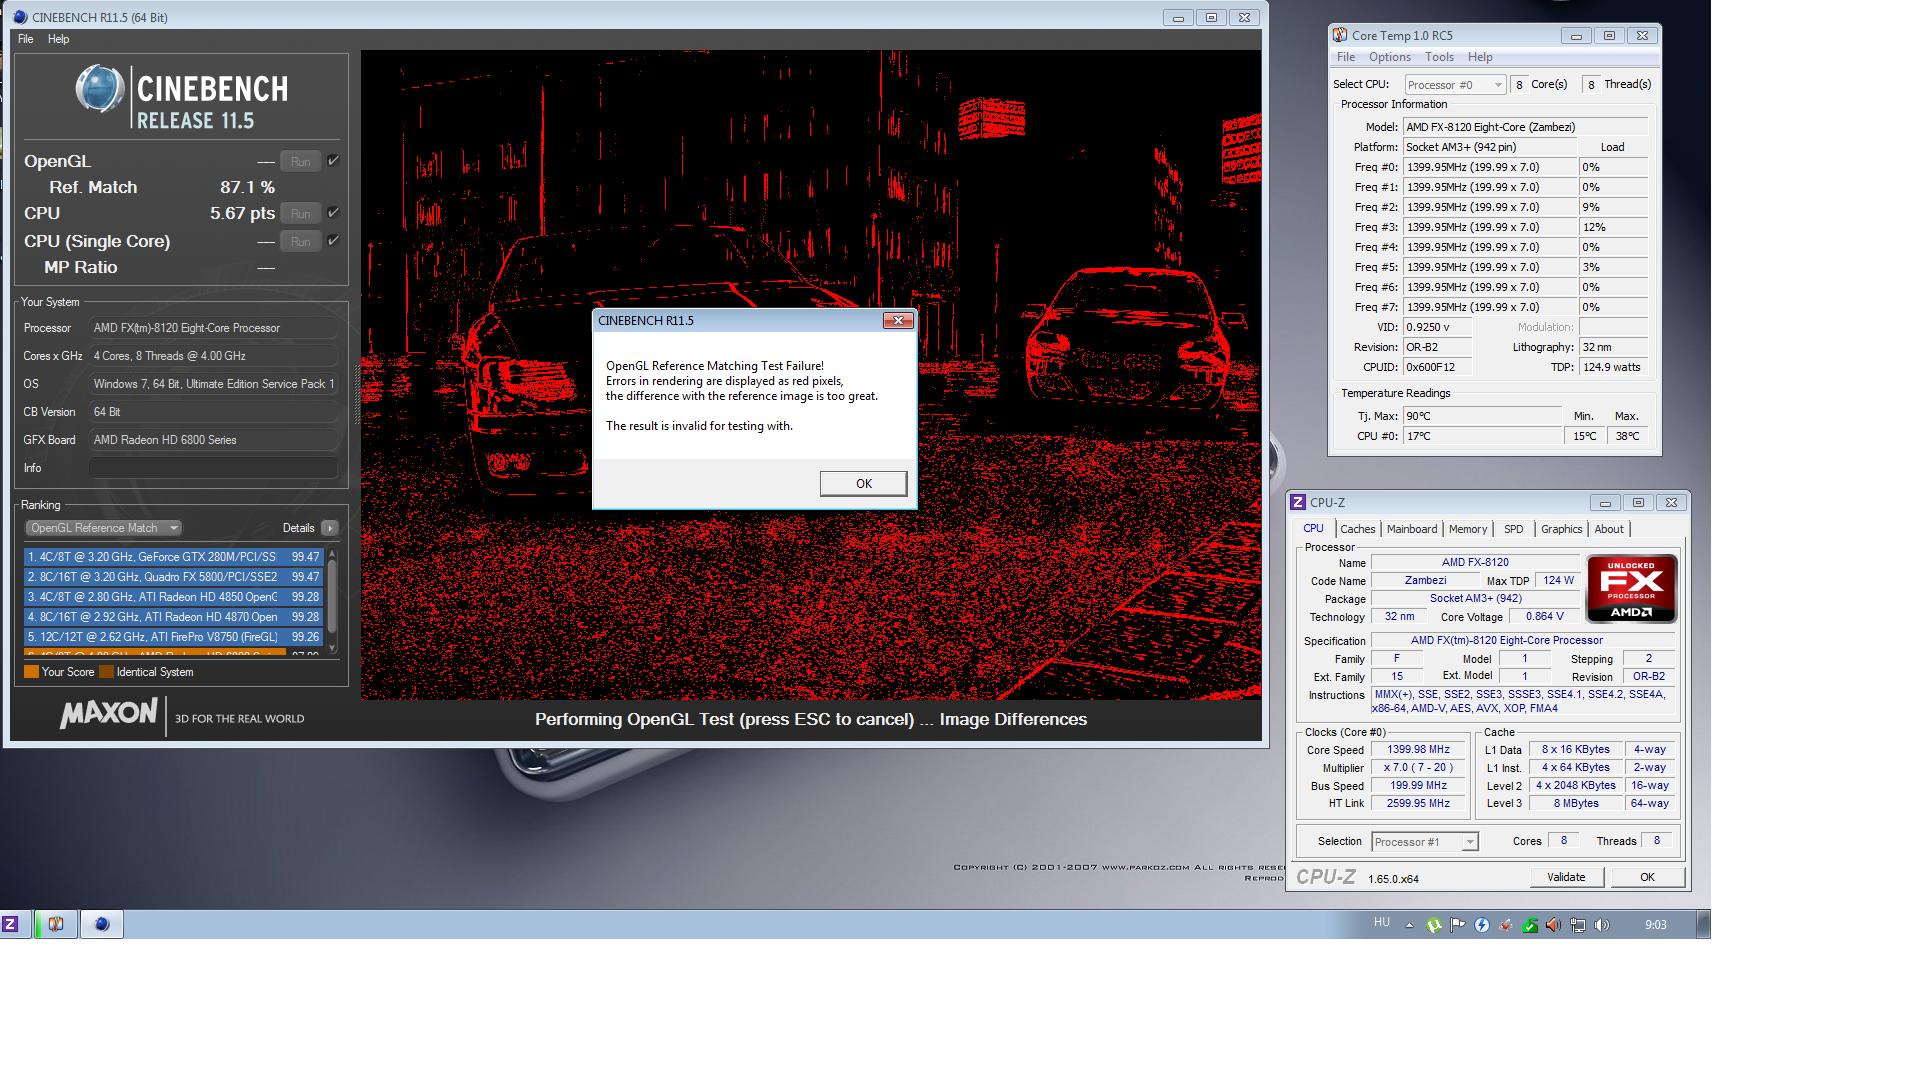Switch to CPU-Z SPD tab
This screenshot has width=1920, height=1080.
point(1514,529)
